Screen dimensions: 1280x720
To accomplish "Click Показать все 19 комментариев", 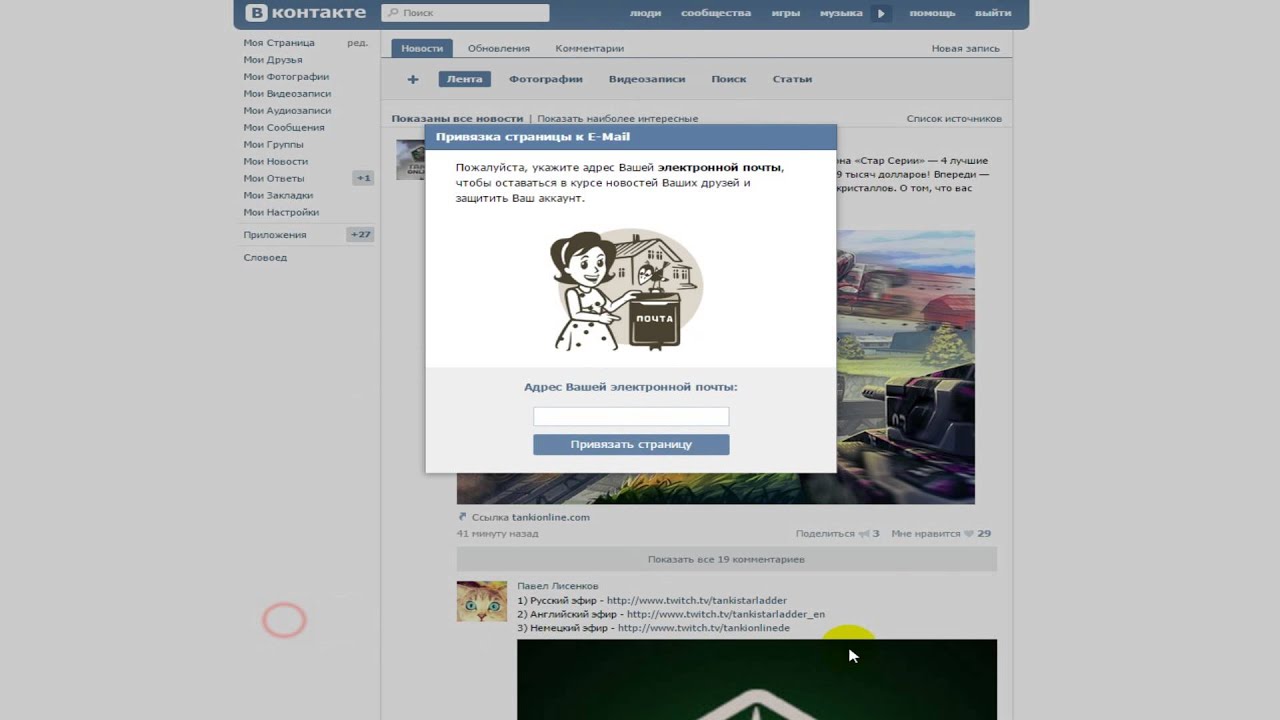I will pyautogui.click(x=726, y=559).
